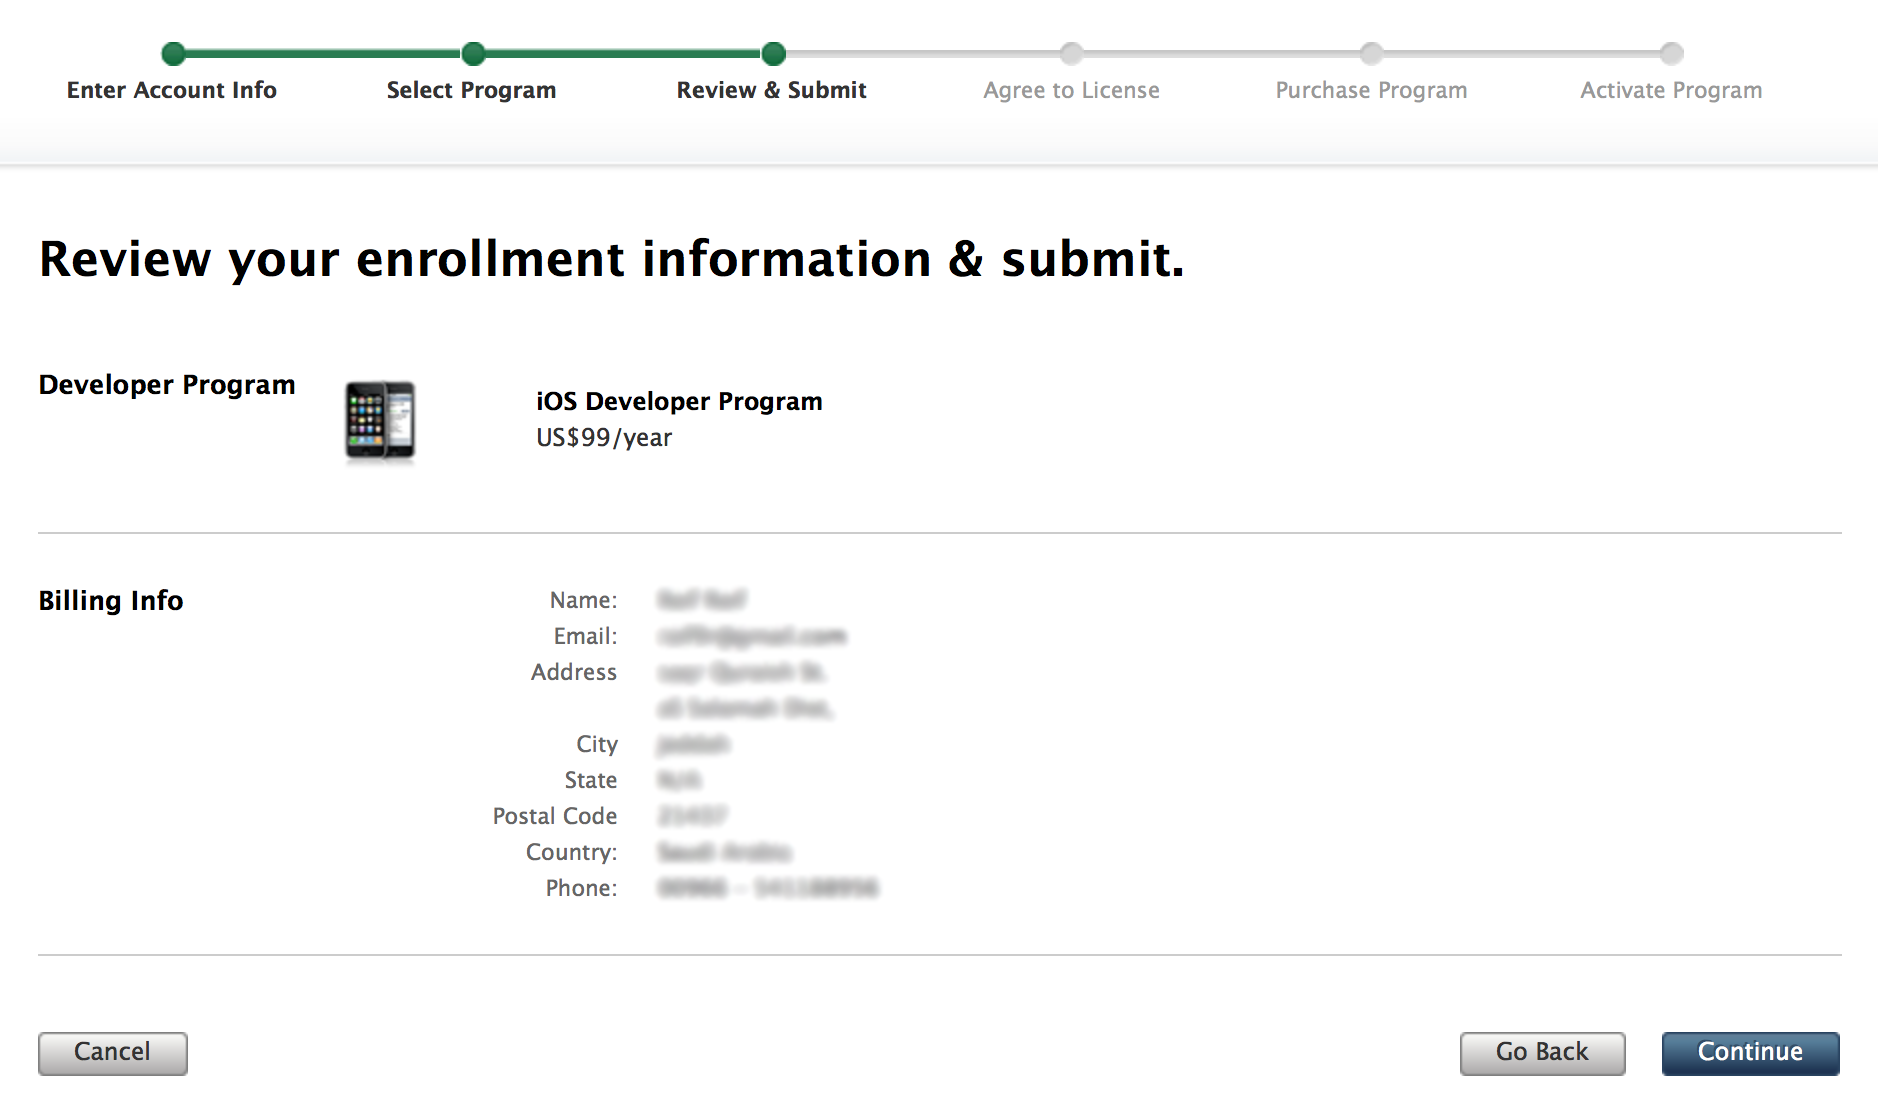The height and width of the screenshot is (1108, 1878).
Task: Click the green dot above Select Program
Action: (473, 53)
